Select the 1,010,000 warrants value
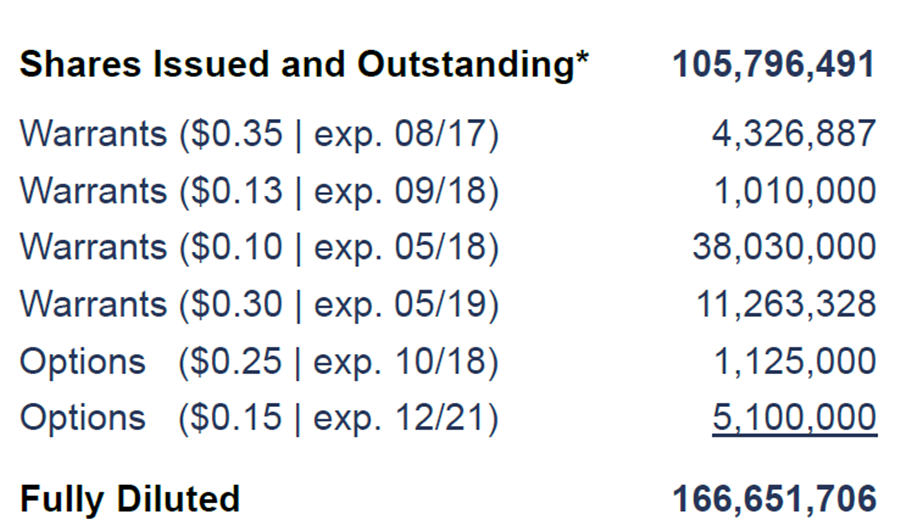This screenshot has width=900, height=525. click(795, 191)
